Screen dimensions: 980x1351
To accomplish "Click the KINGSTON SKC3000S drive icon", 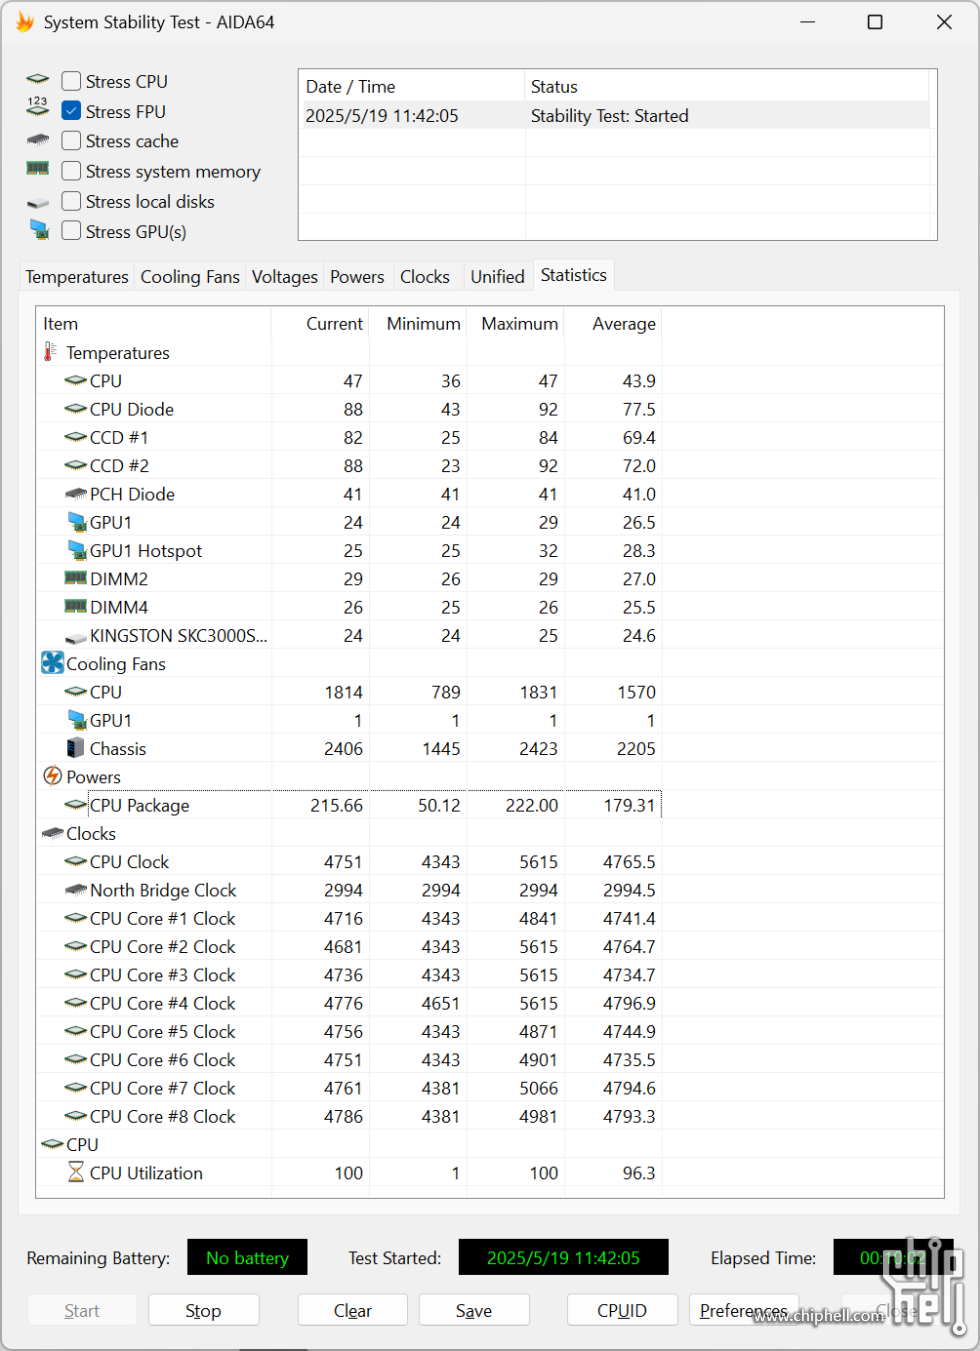I will point(76,637).
